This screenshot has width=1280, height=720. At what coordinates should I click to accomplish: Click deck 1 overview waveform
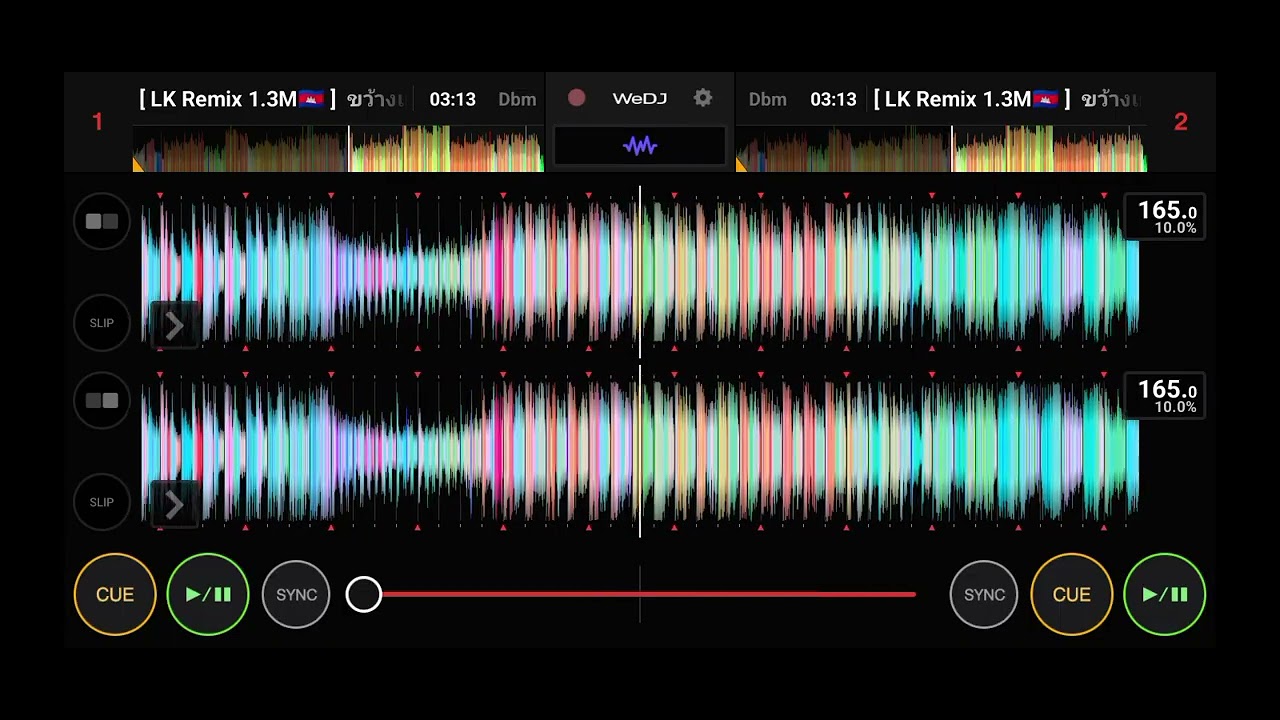338,149
